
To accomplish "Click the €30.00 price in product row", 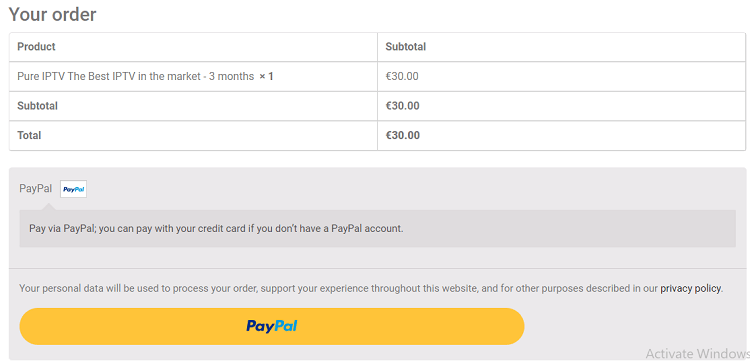I will 402,76.
